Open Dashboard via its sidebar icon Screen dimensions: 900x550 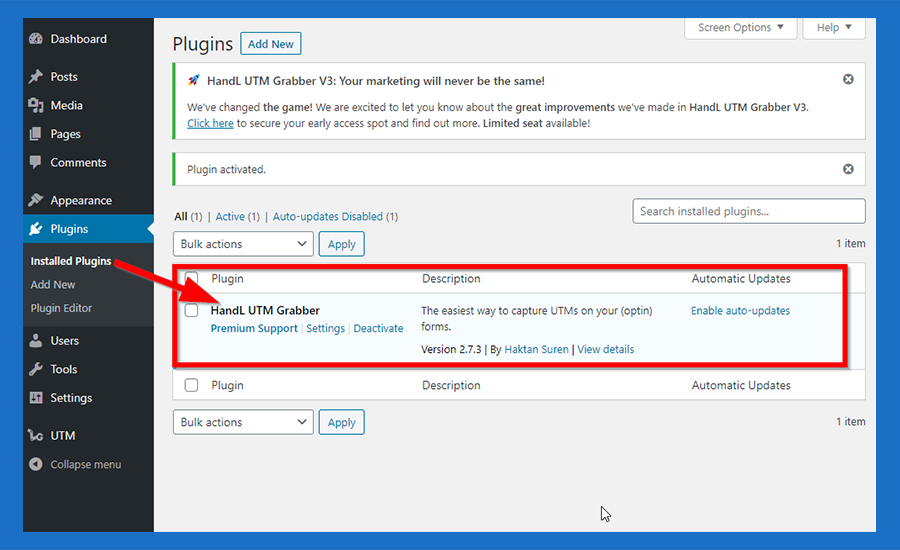tap(36, 39)
